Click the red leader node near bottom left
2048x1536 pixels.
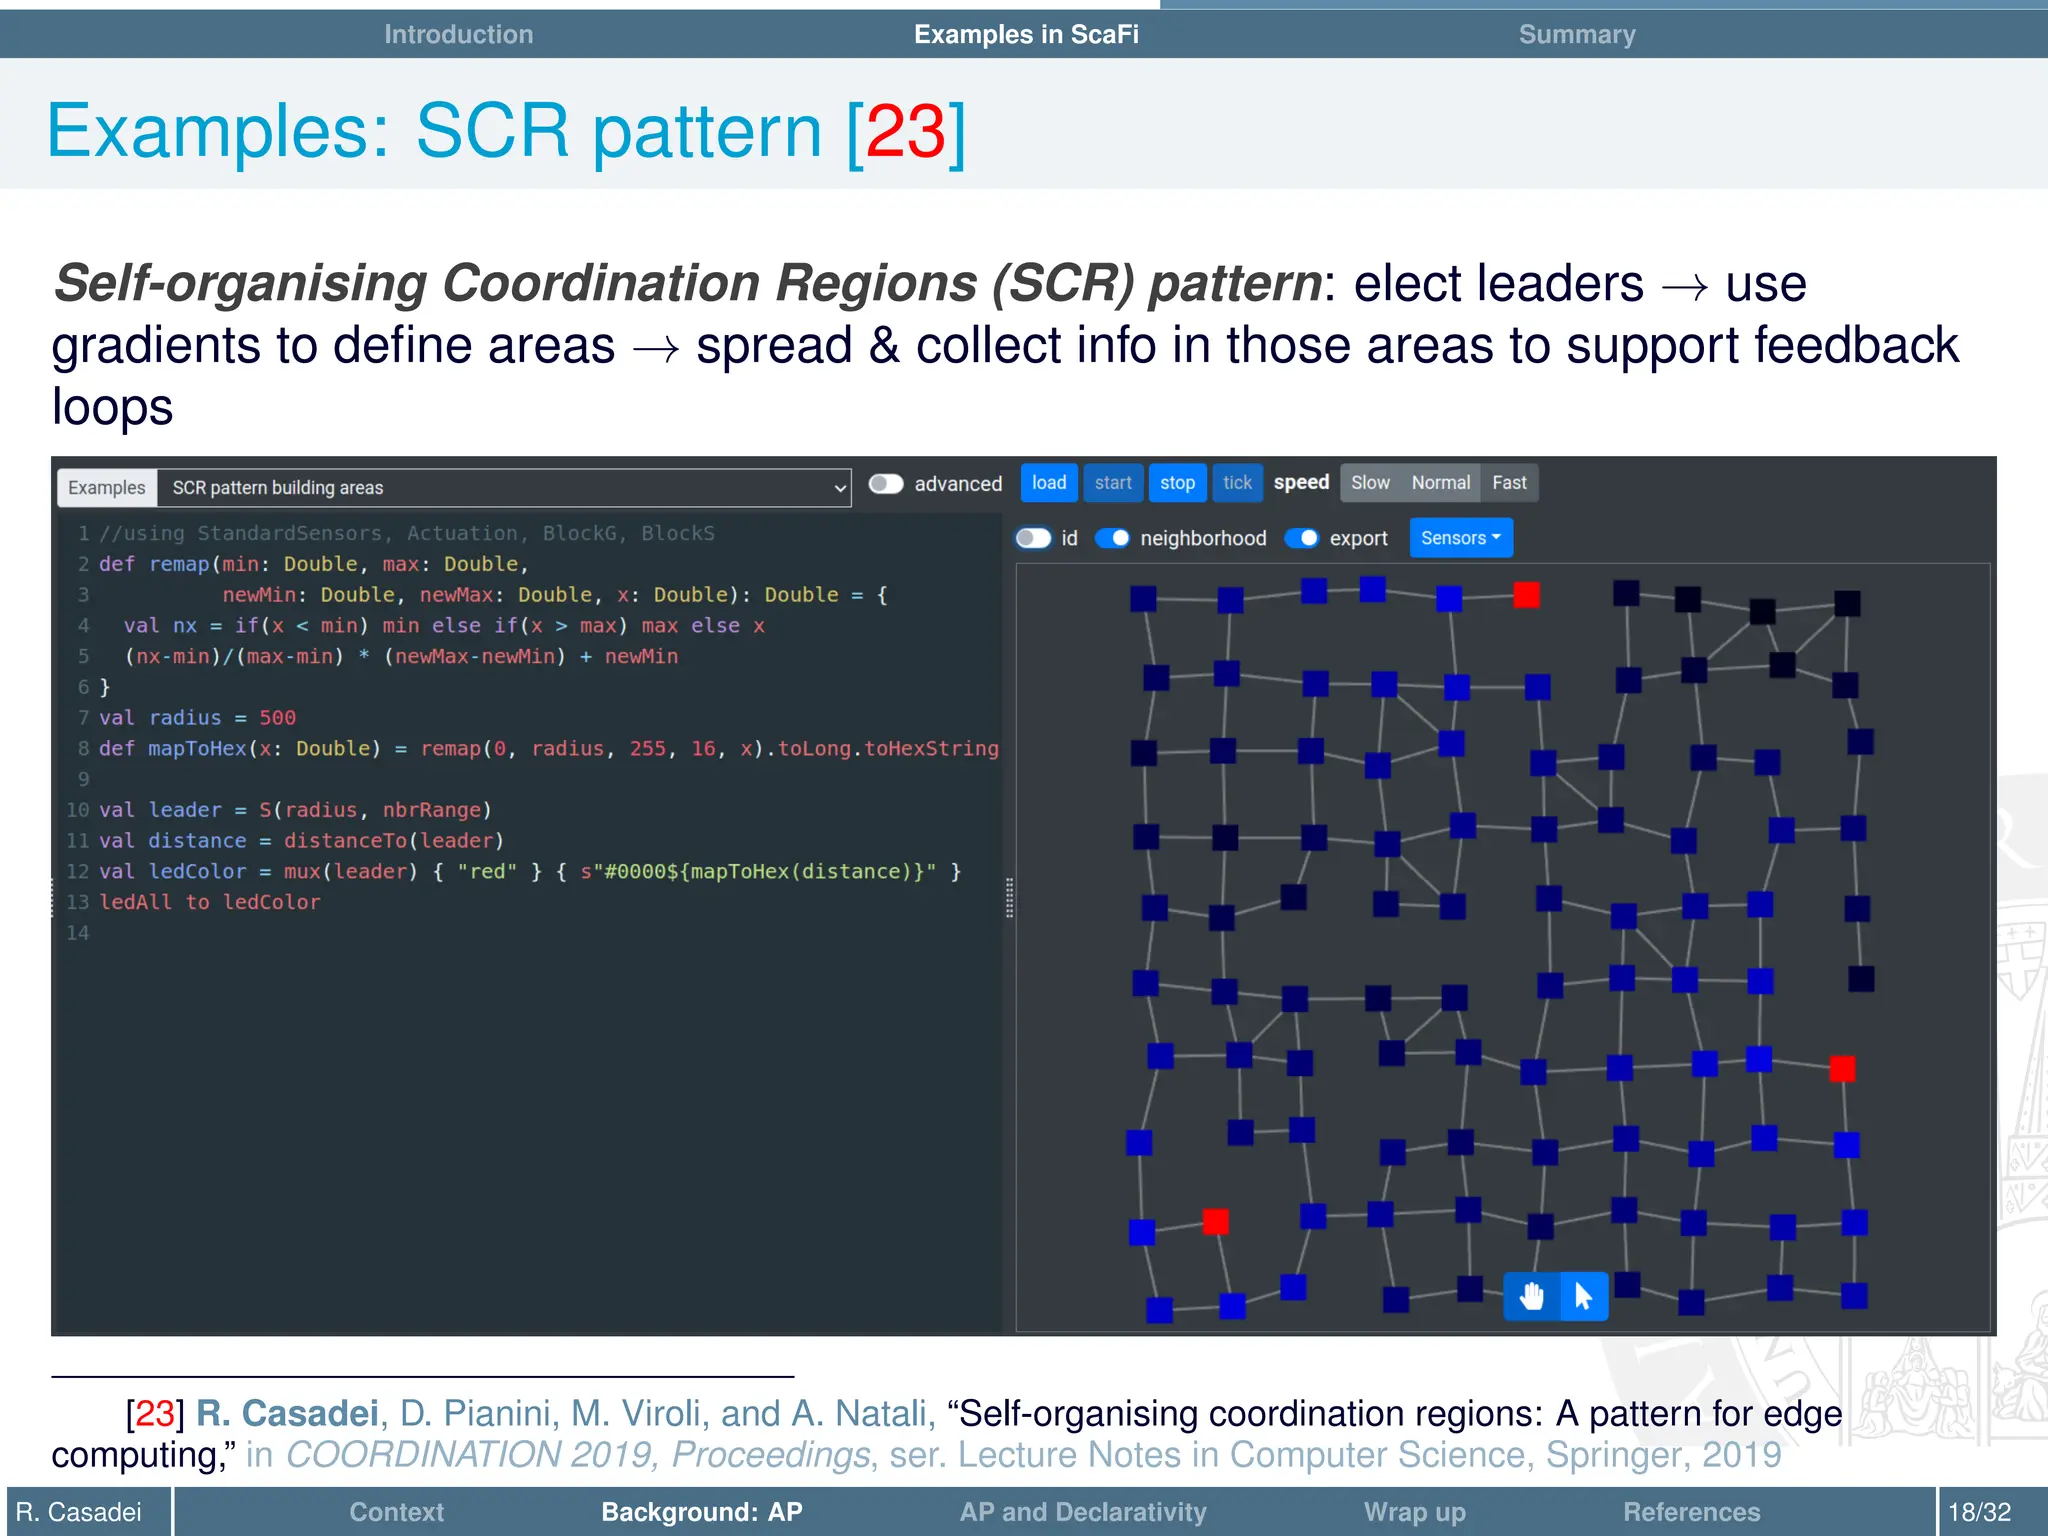[x=1216, y=1221]
